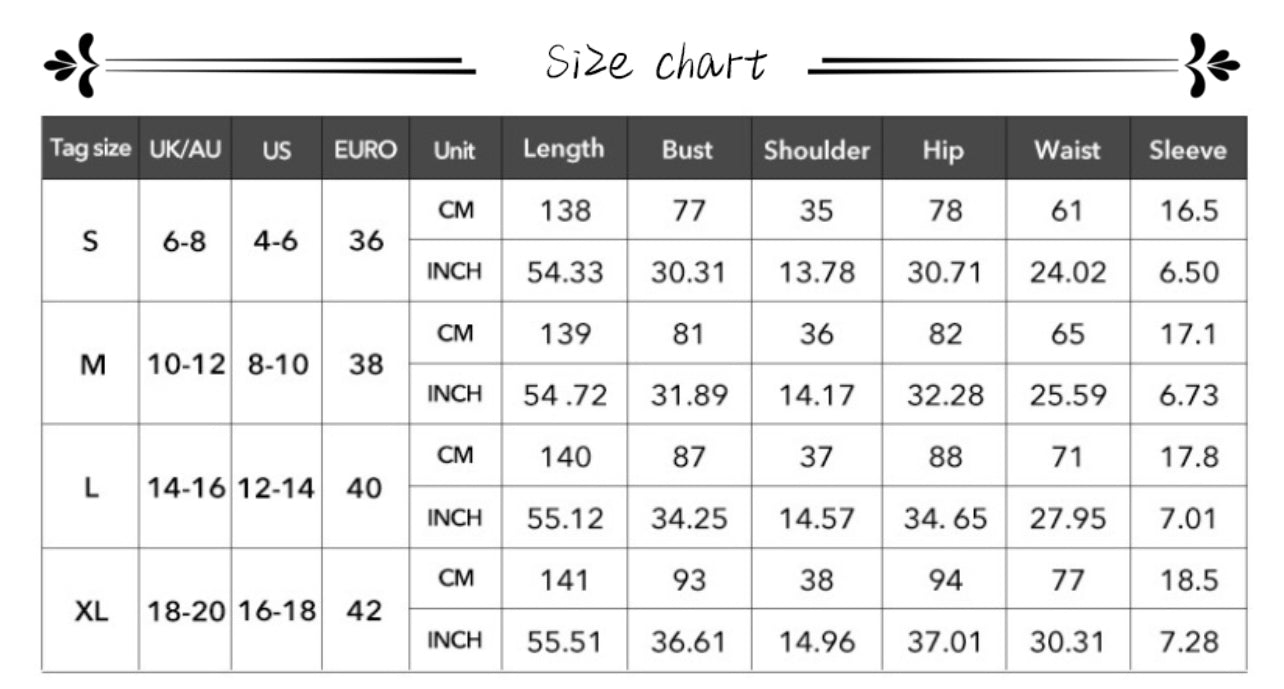
Task: Select the Bust column header
Action: click(x=688, y=150)
